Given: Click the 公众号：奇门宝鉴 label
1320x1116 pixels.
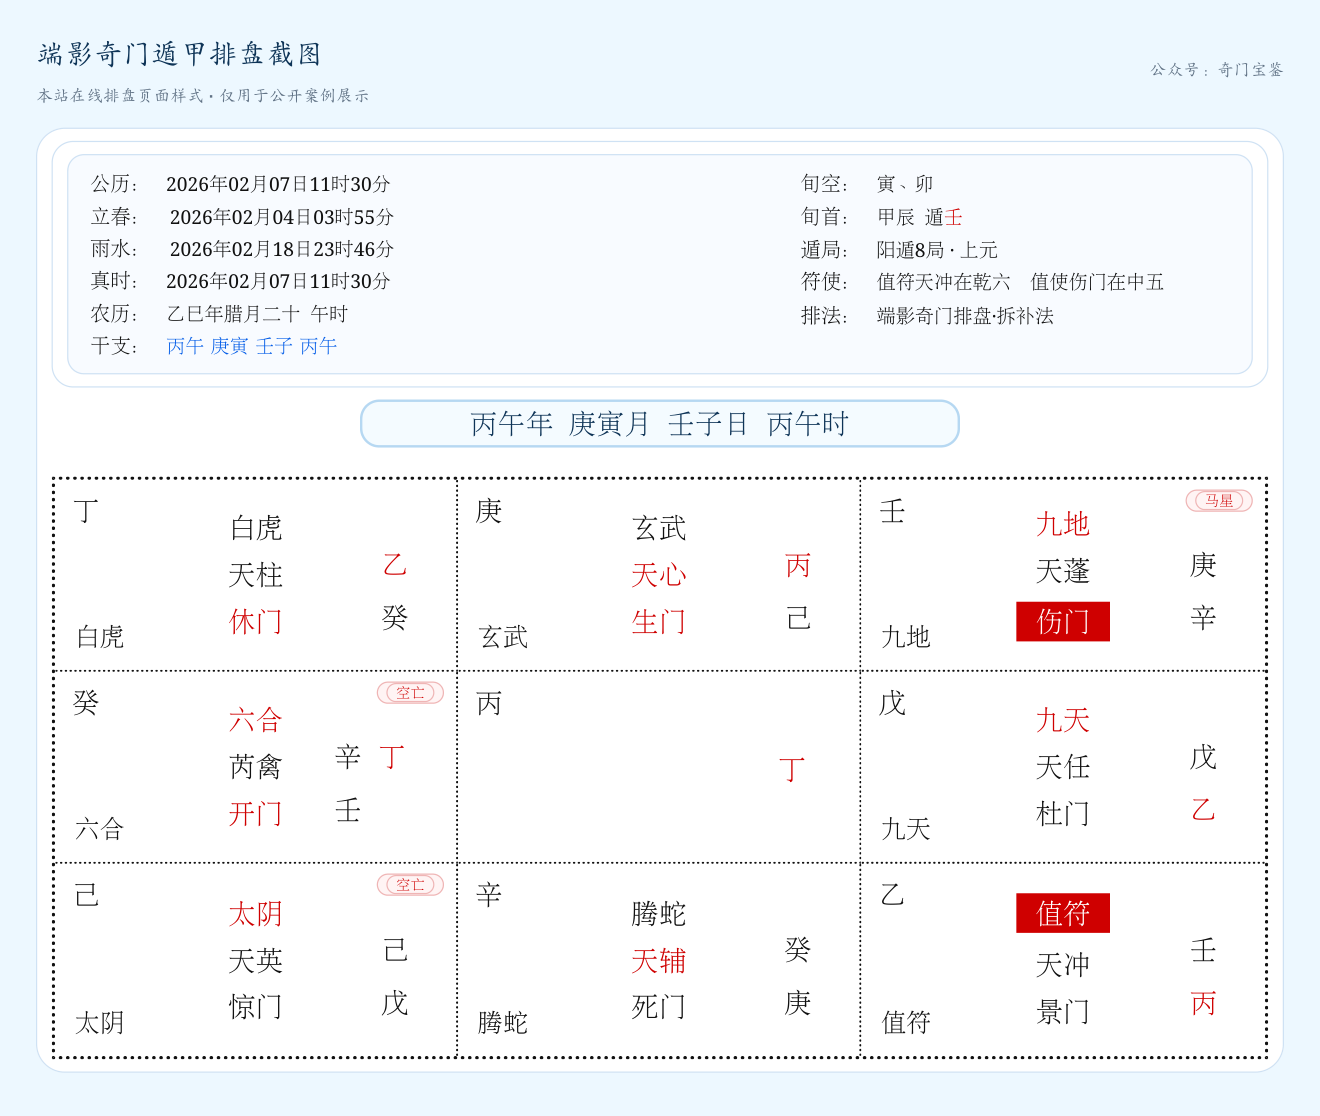Looking at the screenshot, I should [1217, 70].
